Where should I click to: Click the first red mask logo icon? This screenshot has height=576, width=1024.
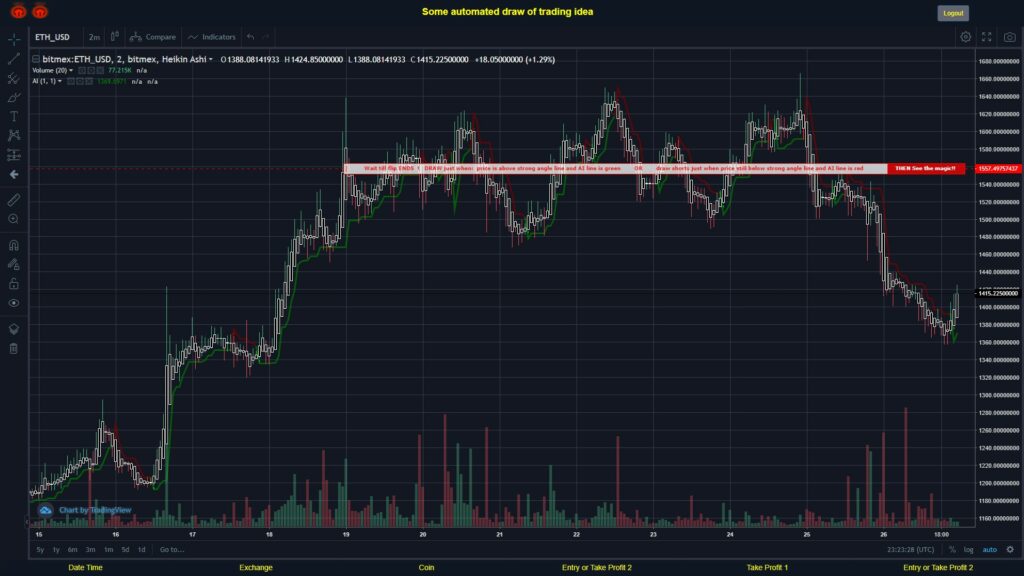18,11
